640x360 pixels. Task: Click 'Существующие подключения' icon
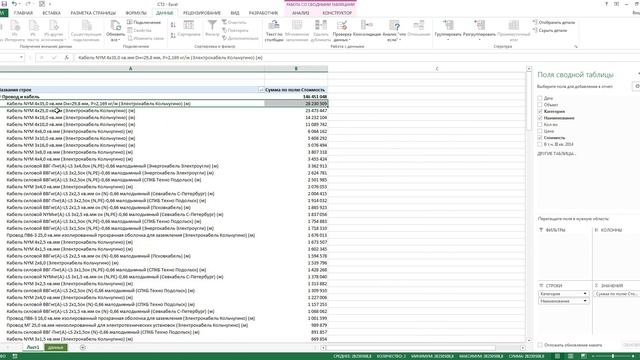(86, 26)
